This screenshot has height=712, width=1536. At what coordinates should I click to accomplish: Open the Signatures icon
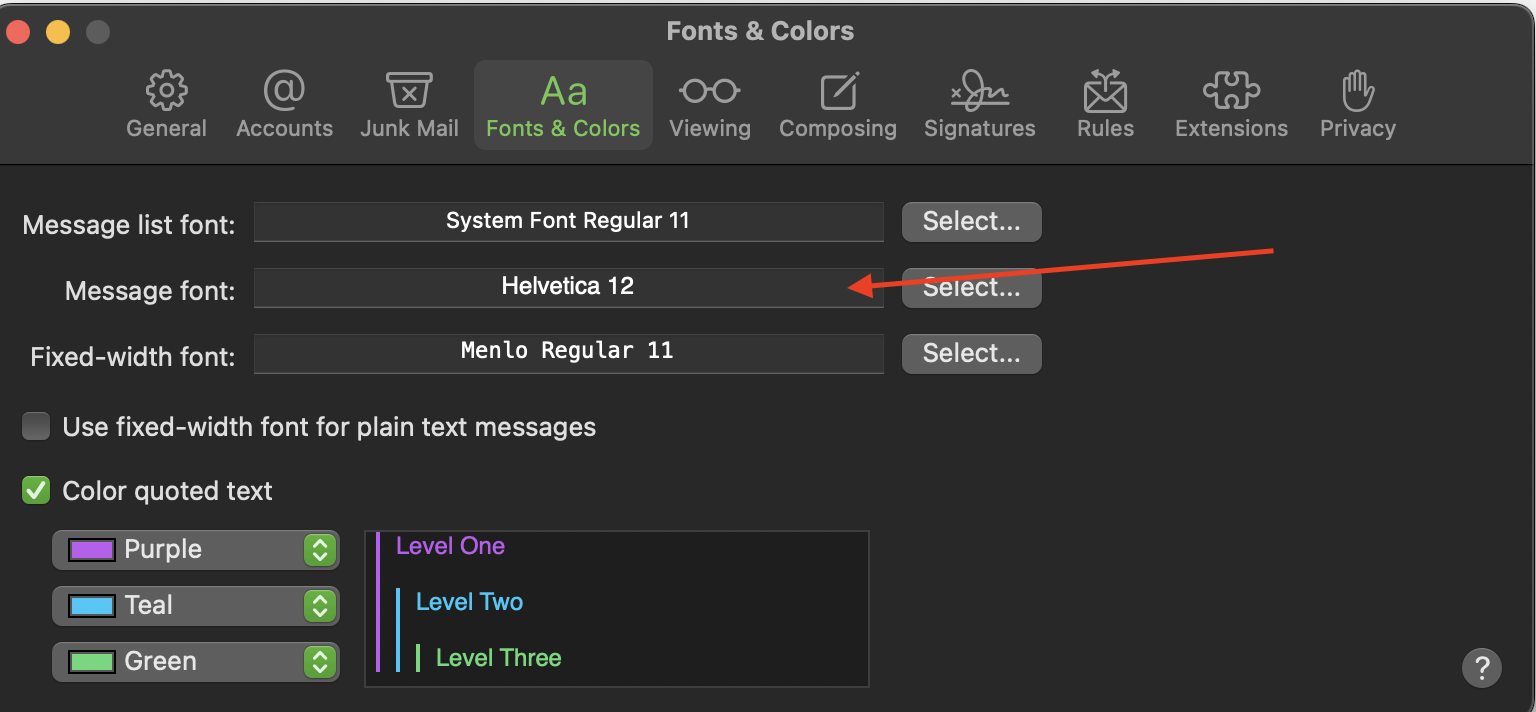[979, 92]
